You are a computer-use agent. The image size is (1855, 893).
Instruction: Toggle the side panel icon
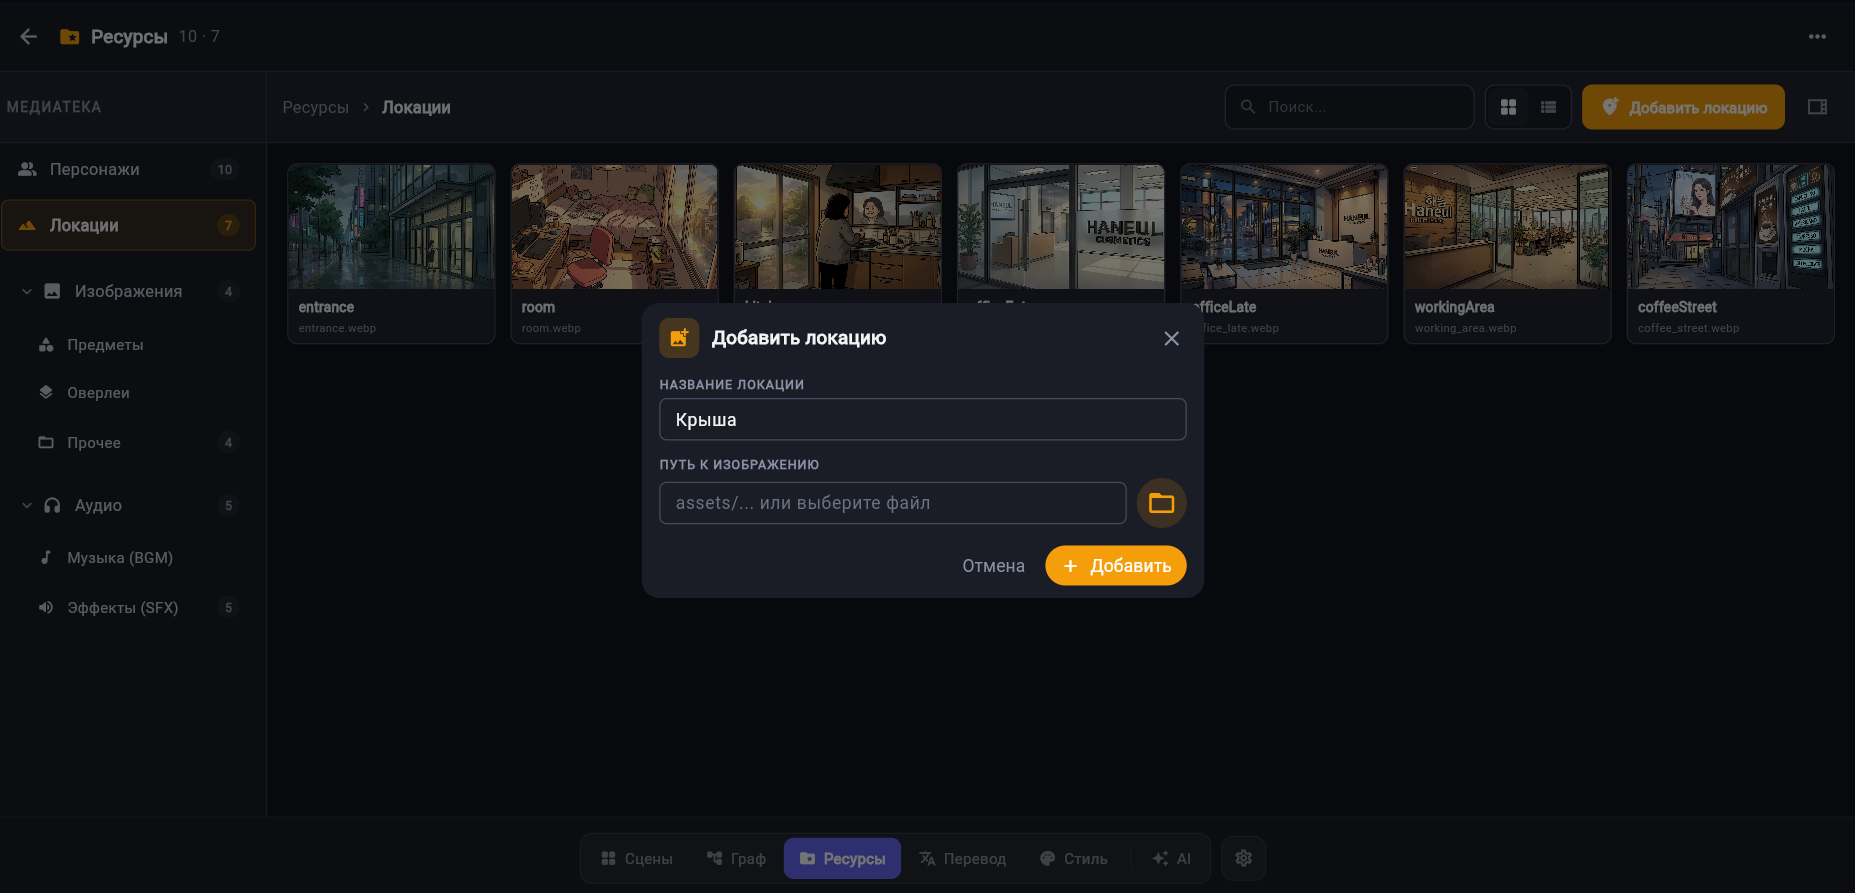coord(1817,107)
